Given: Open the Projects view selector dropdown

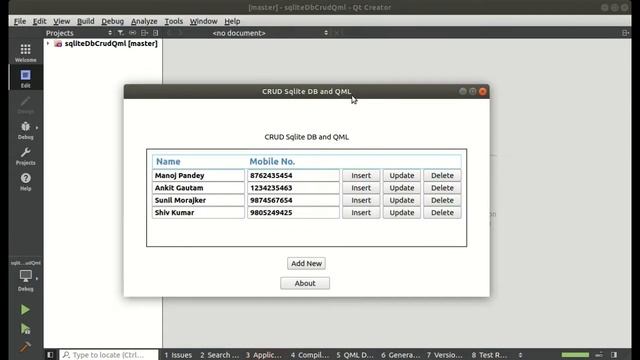Looking at the screenshot, I should [x=78, y=33].
